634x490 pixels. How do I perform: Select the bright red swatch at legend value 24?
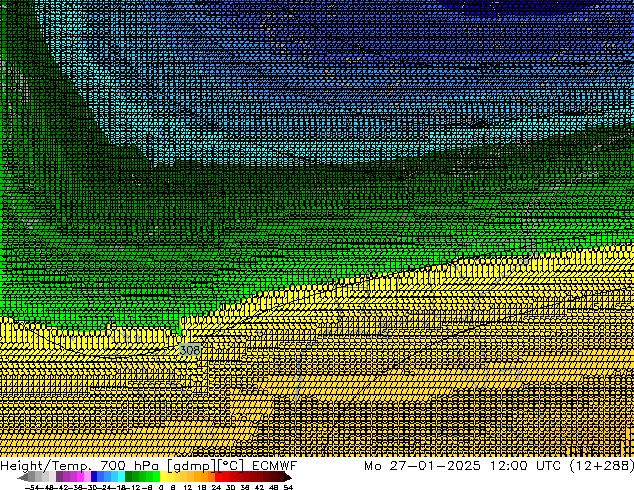(x=218, y=477)
